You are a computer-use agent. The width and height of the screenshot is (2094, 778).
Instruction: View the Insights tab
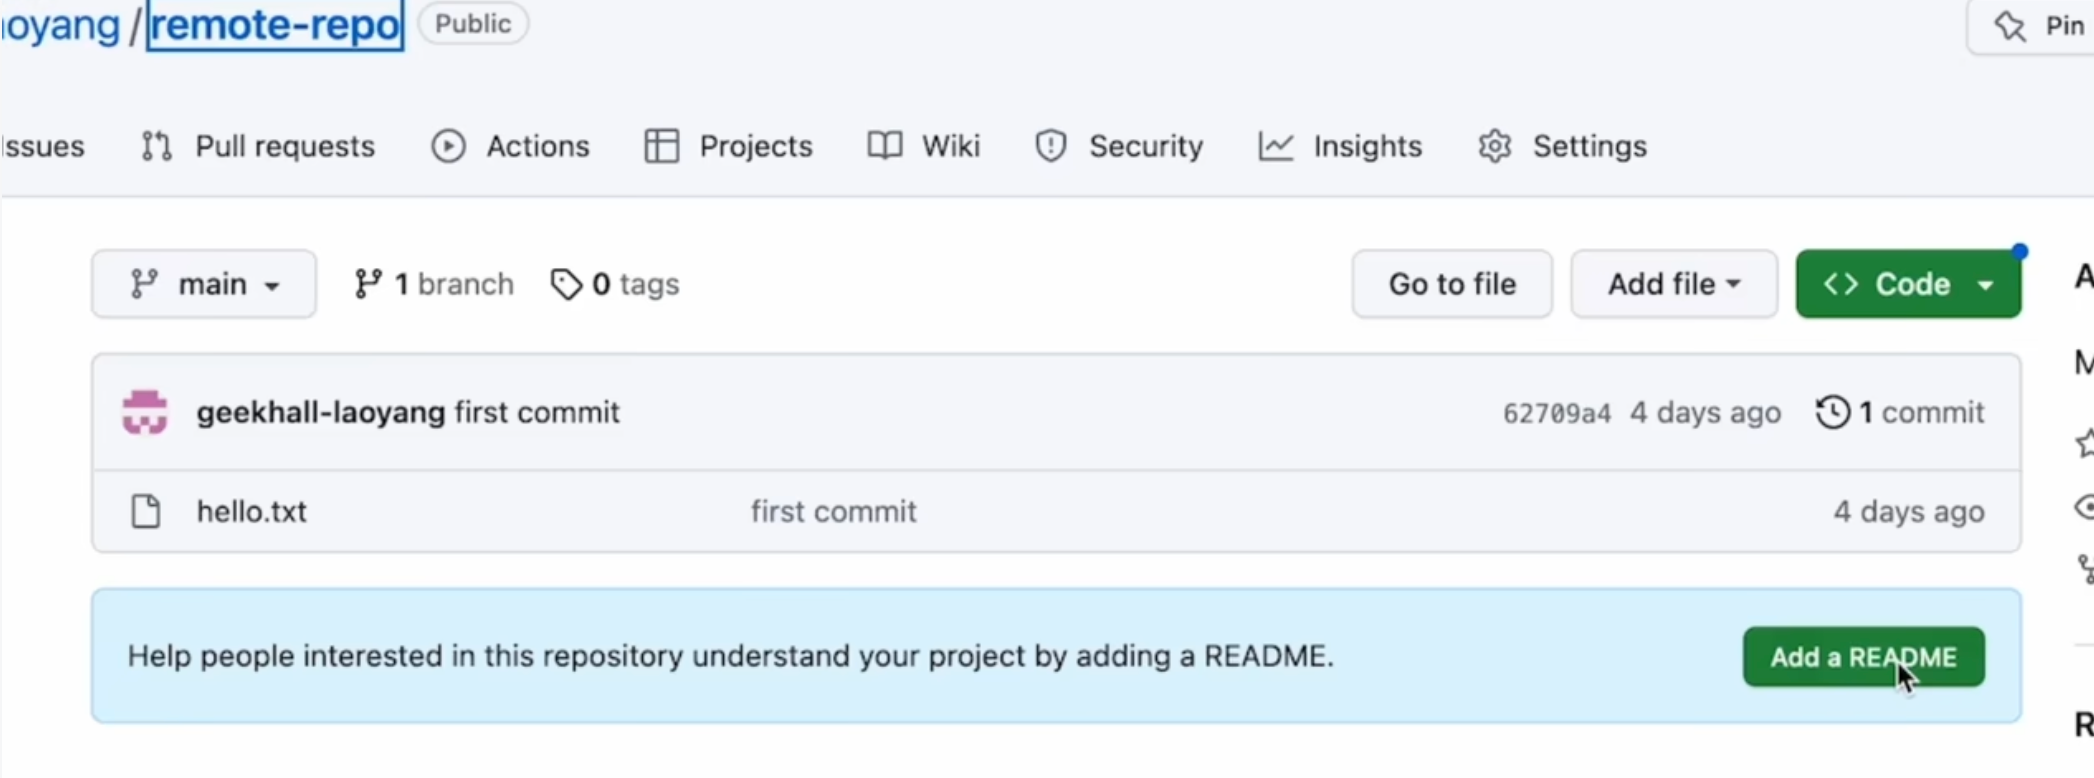point(1340,146)
